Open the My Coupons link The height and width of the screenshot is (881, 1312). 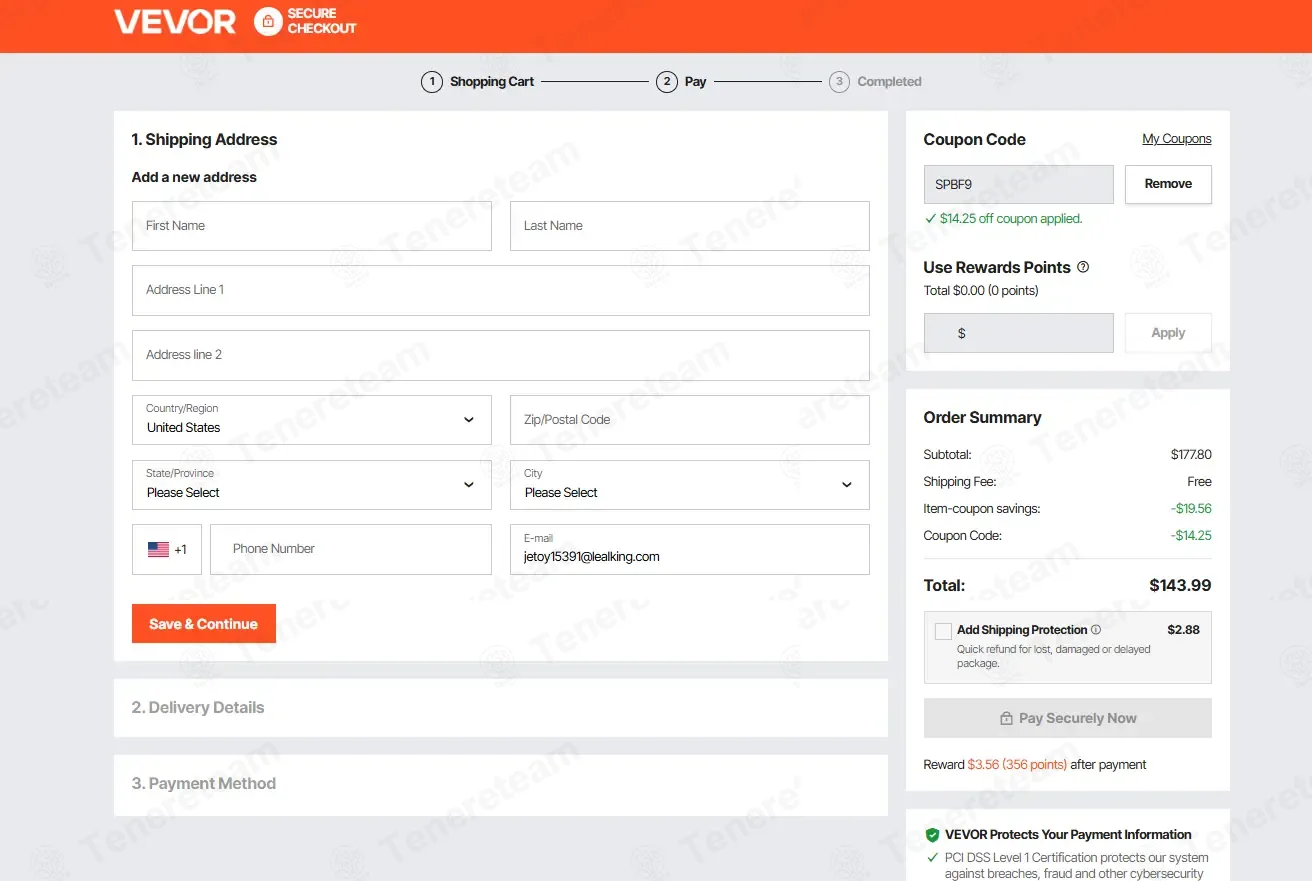click(x=1177, y=139)
